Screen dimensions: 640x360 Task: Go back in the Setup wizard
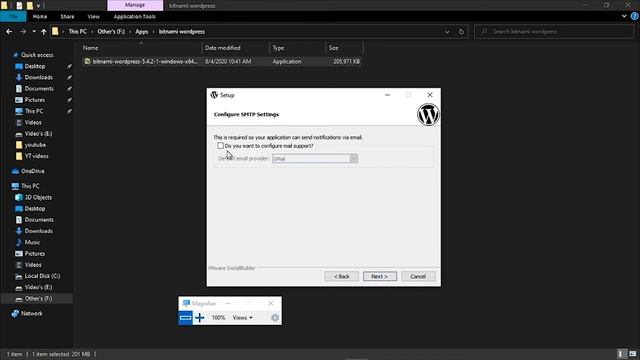342,276
